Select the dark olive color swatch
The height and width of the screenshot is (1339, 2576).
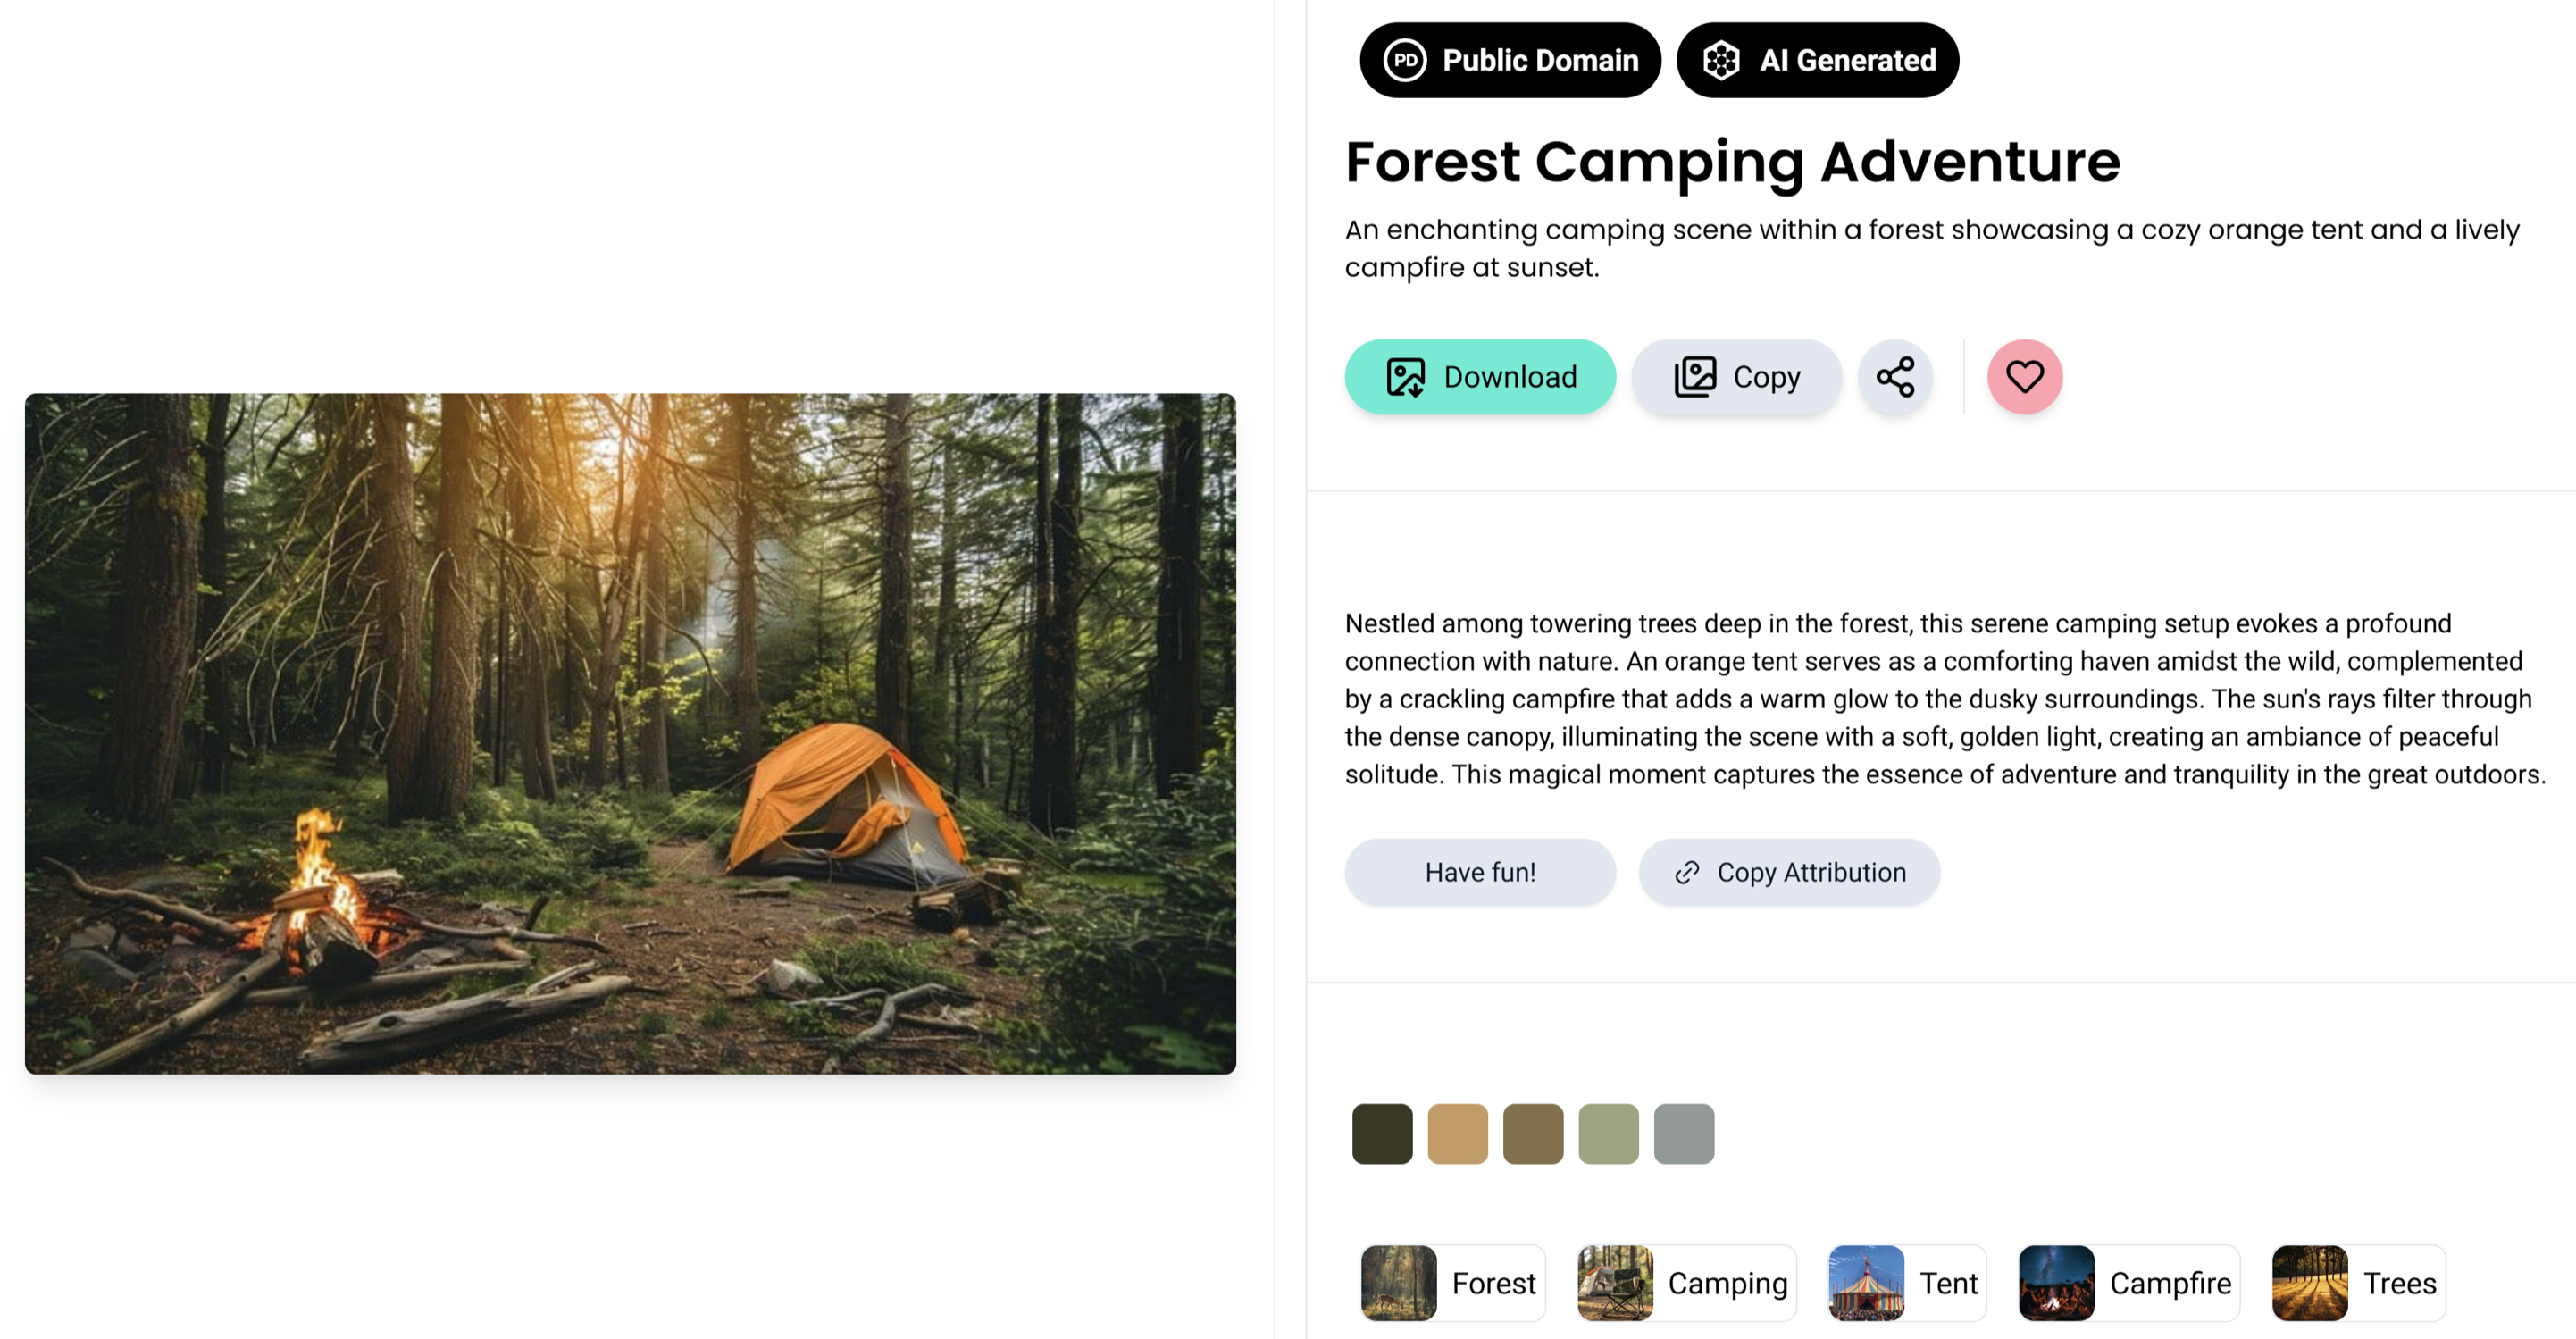(1382, 1134)
